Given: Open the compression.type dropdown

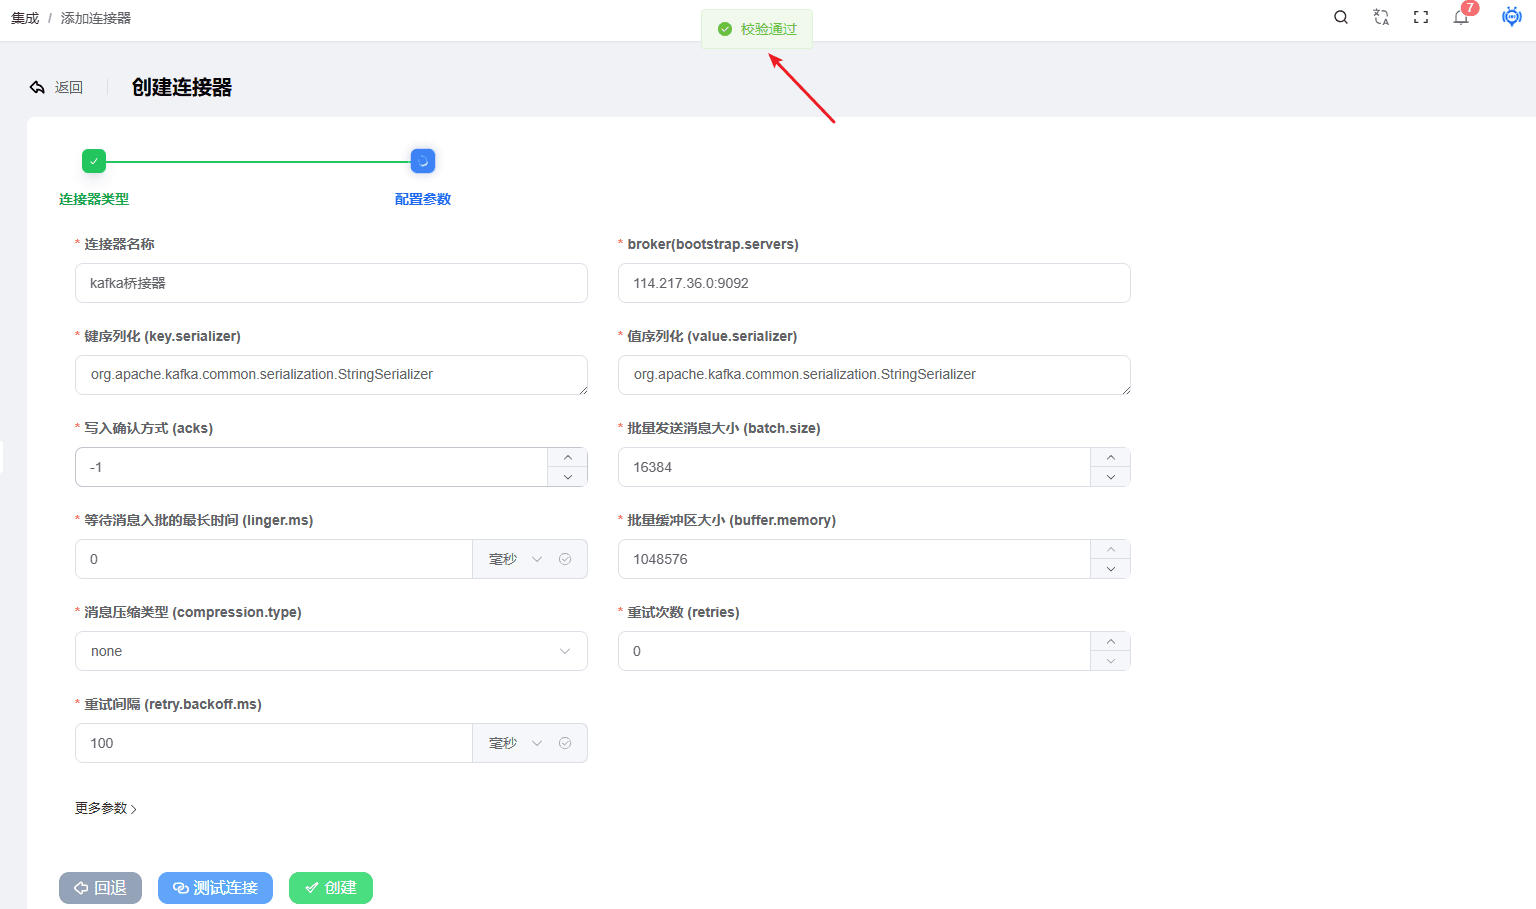Looking at the screenshot, I should [x=331, y=651].
